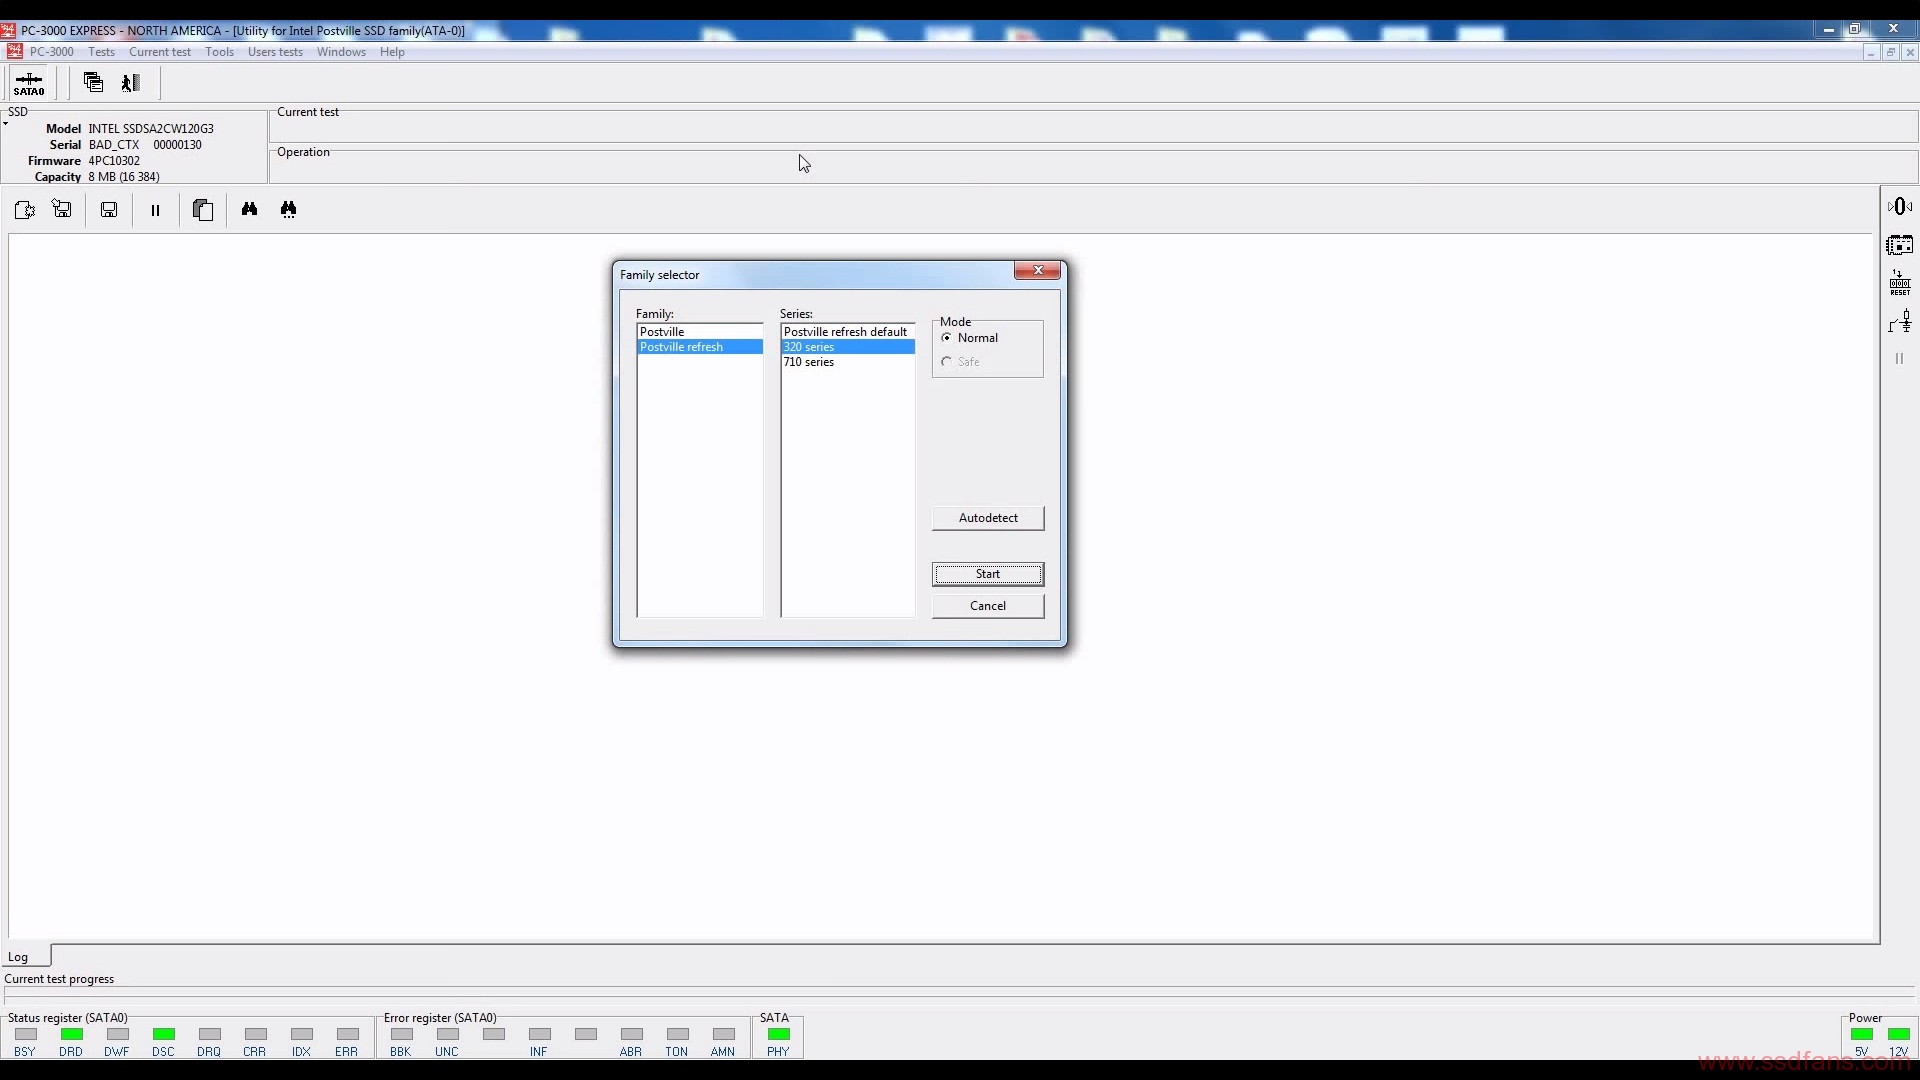The width and height of the screenshot is (1920, 1080).
Task: Click the floppy disk with arrow icon
Action: click(x=63, y=209)
